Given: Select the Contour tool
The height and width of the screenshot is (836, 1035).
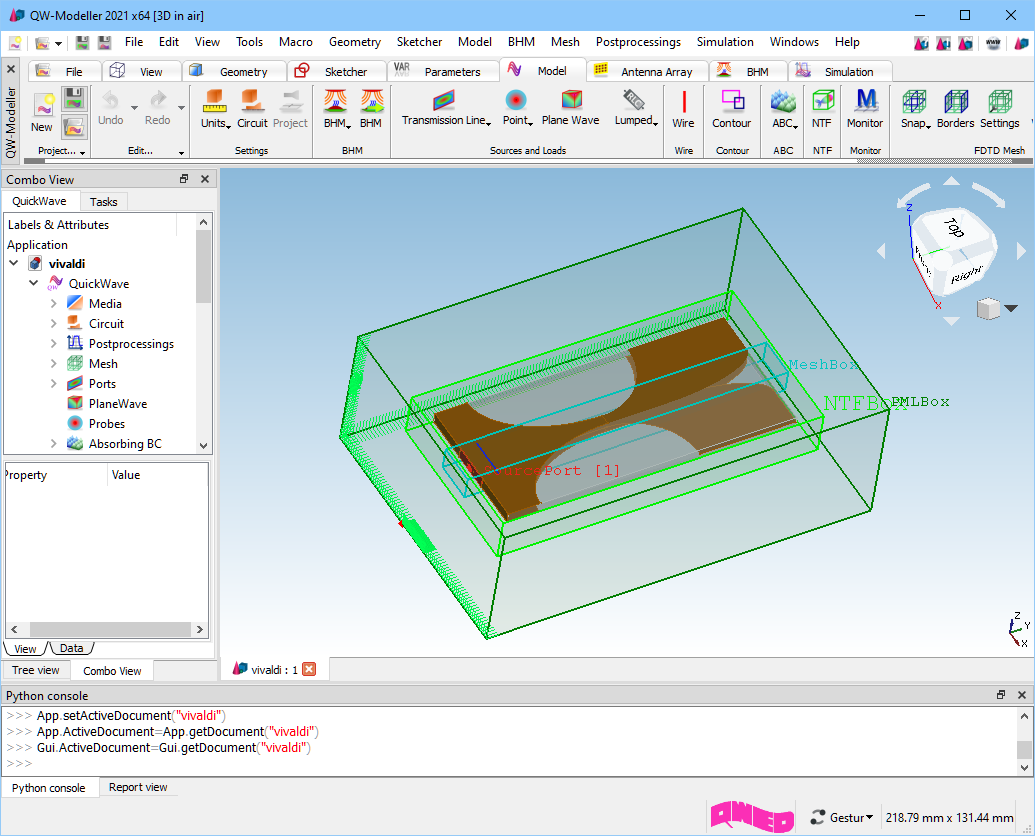Looking at the screenshot, I should click(x=731, y=109).
